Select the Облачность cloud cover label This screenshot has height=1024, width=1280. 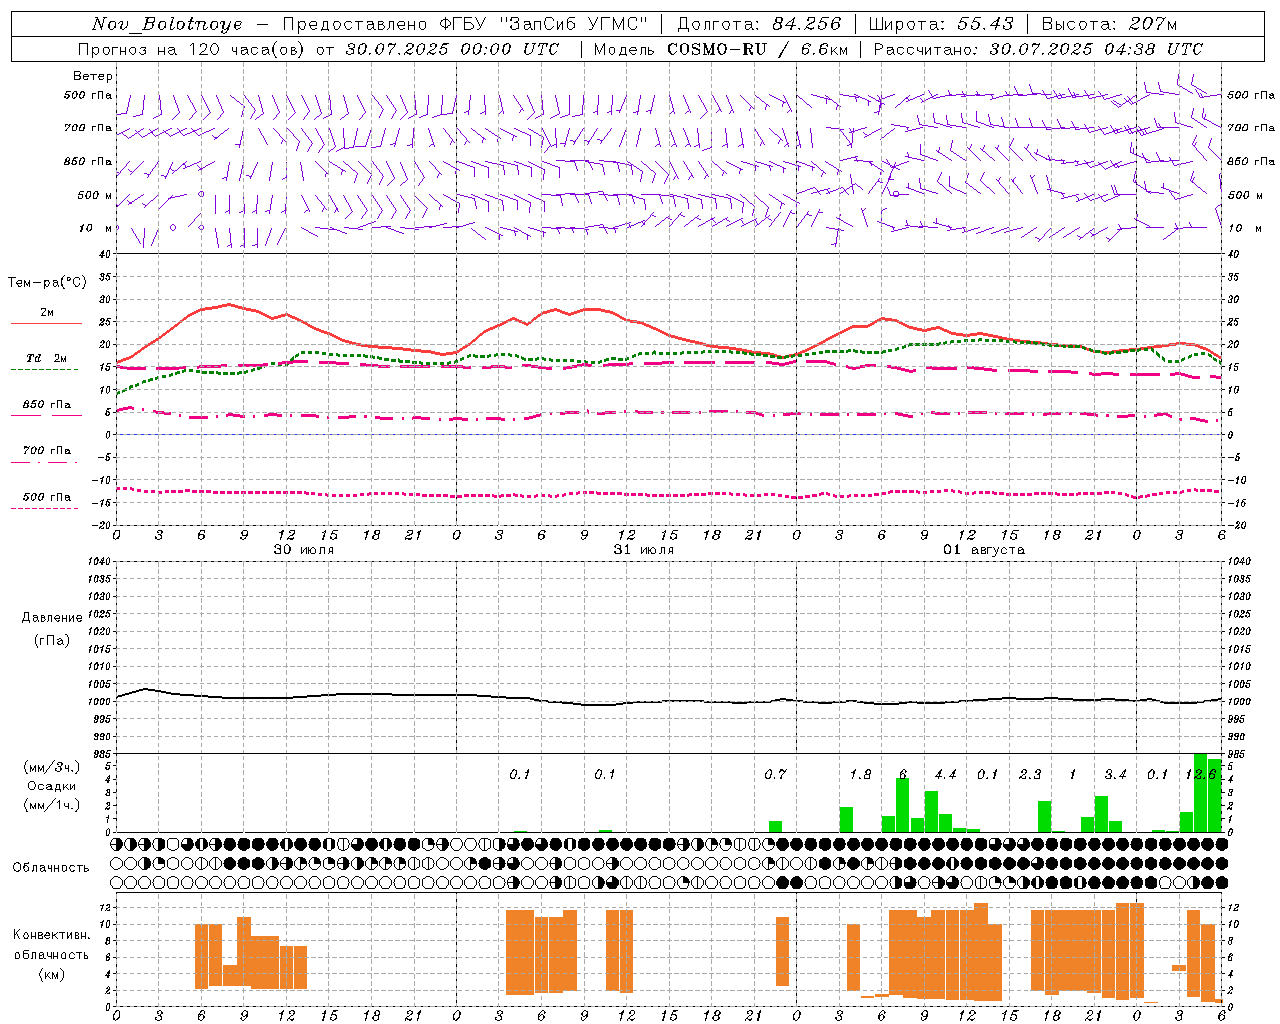pos(51,868)
